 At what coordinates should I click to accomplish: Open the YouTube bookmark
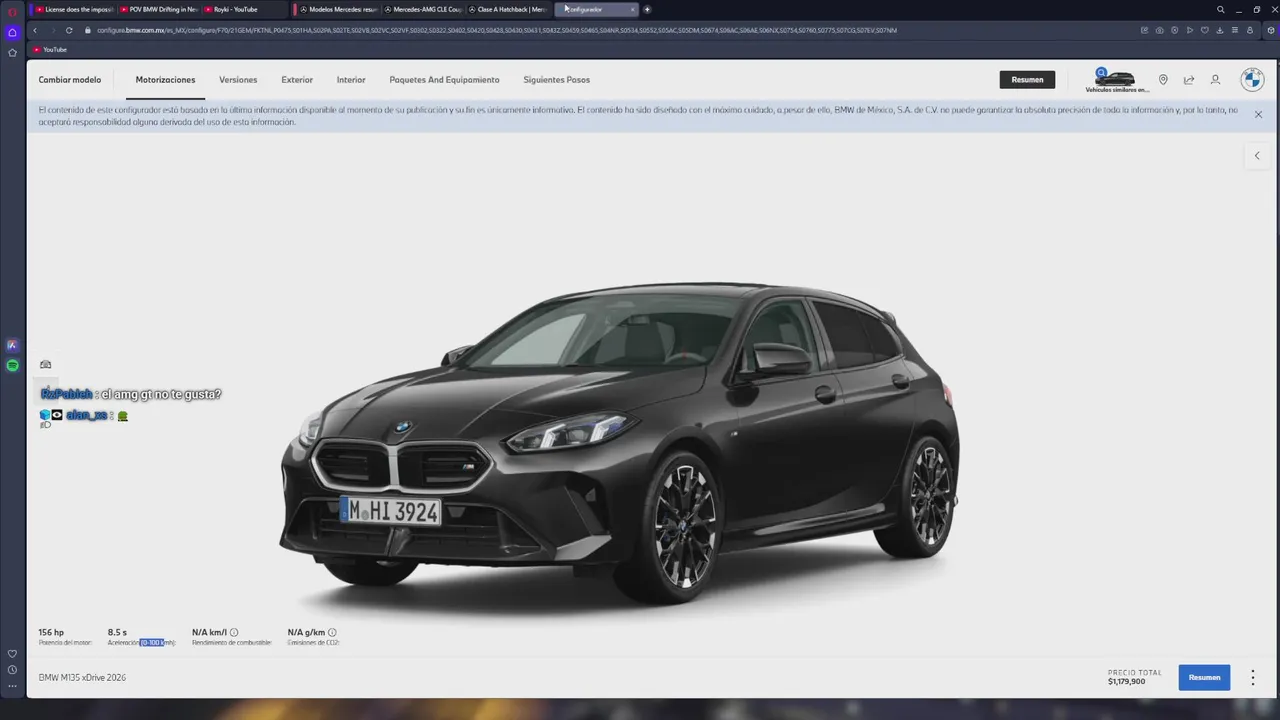(50, 49)
